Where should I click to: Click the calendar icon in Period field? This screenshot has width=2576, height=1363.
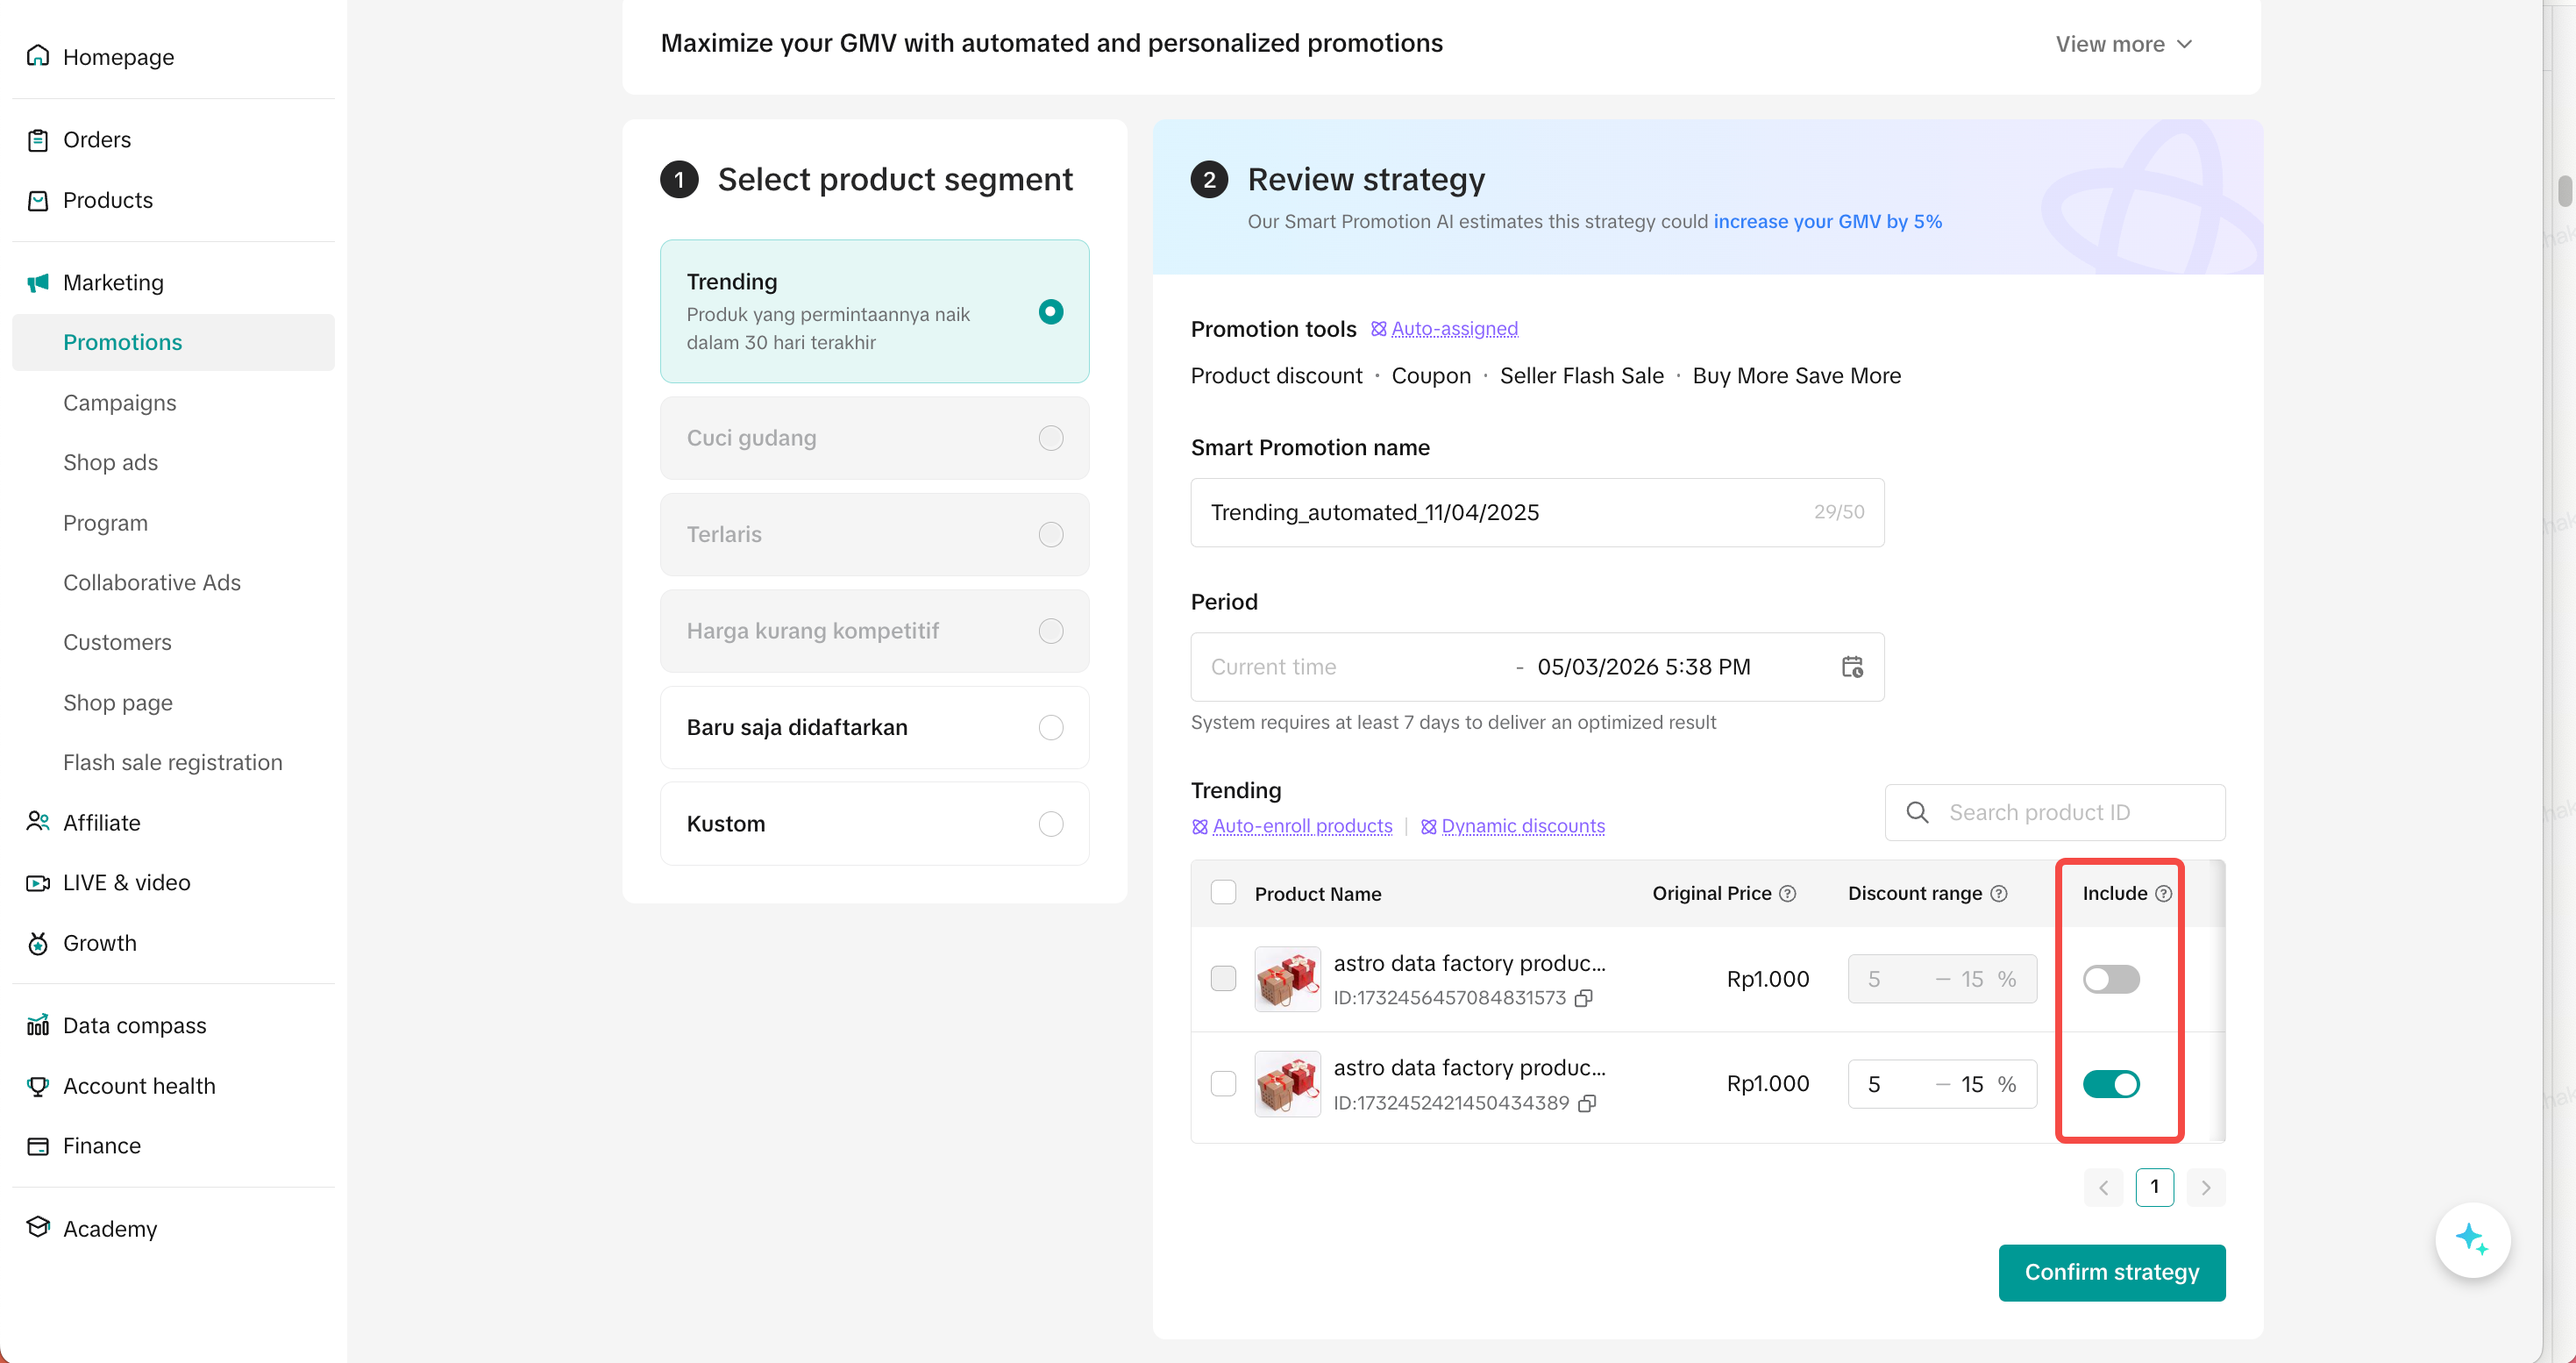coord(1852,667)
